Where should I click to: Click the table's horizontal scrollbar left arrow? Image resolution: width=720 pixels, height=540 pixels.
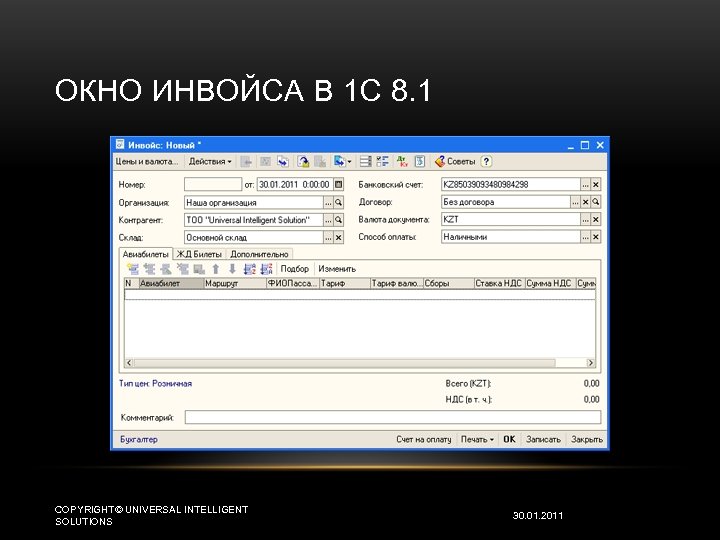click(x=129, y=363)
